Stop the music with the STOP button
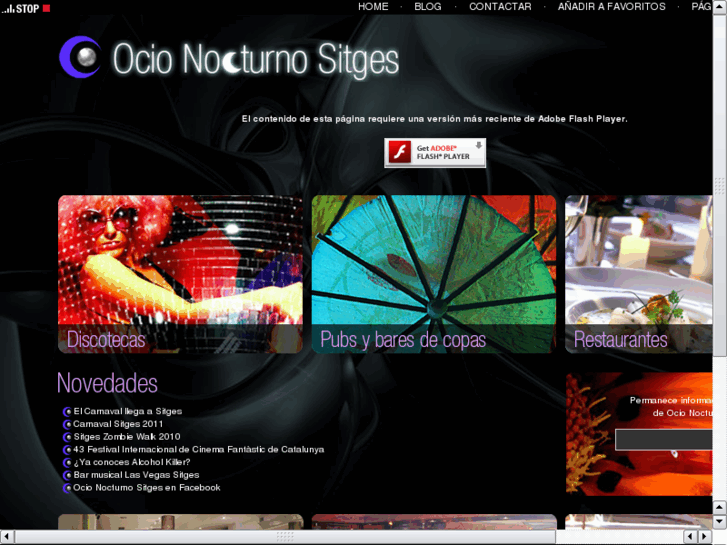 [33, 8]
